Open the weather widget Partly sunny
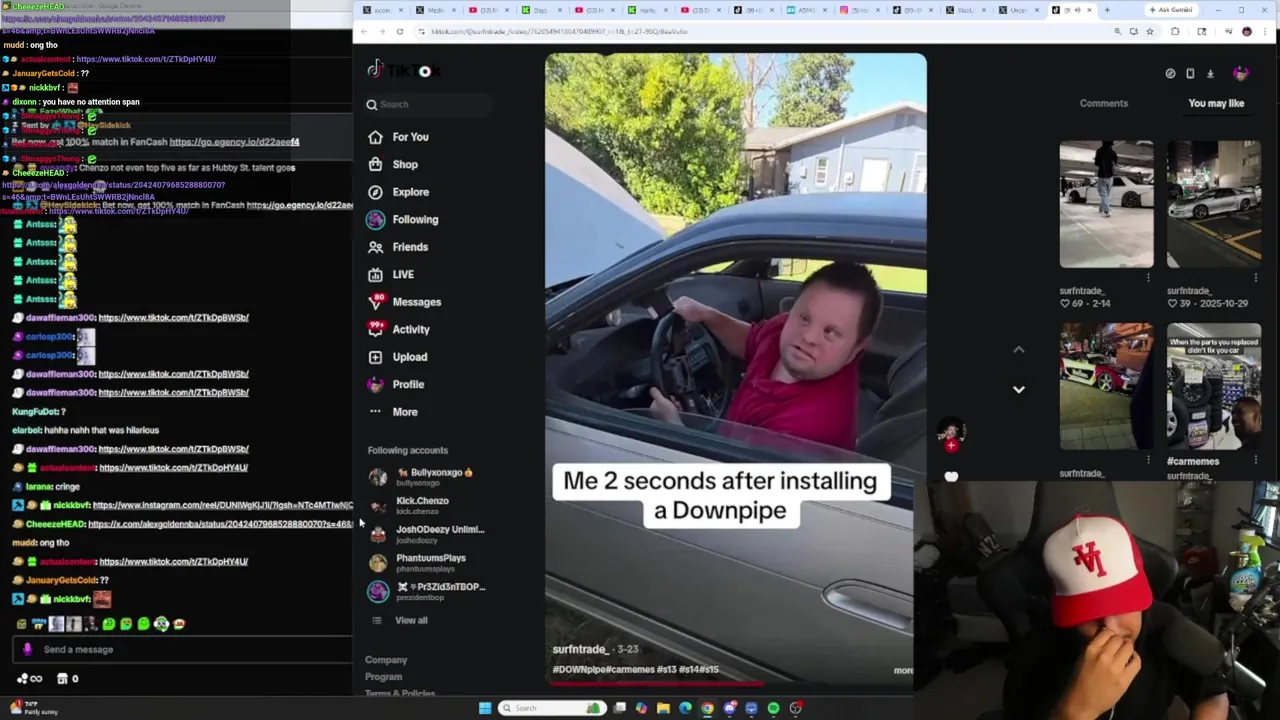This screenshot has width=1280, height=720. click(33, 708)
